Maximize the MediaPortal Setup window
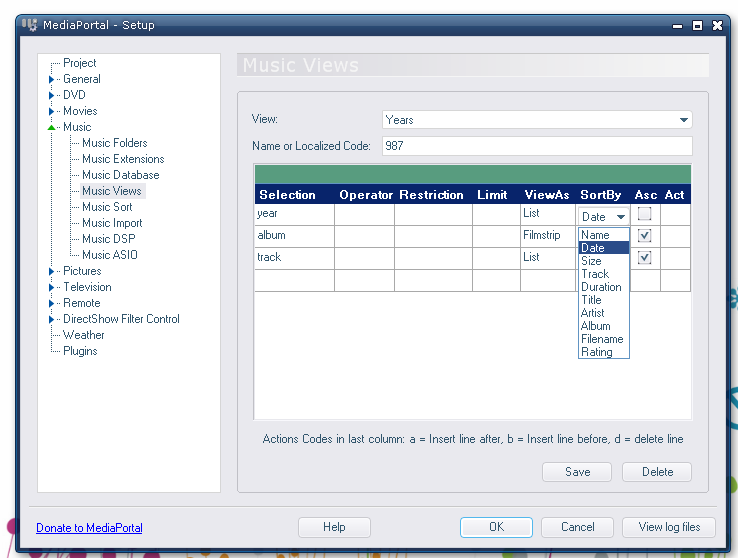The height and width of the screenshot is (558, 738). coord(697,25)
